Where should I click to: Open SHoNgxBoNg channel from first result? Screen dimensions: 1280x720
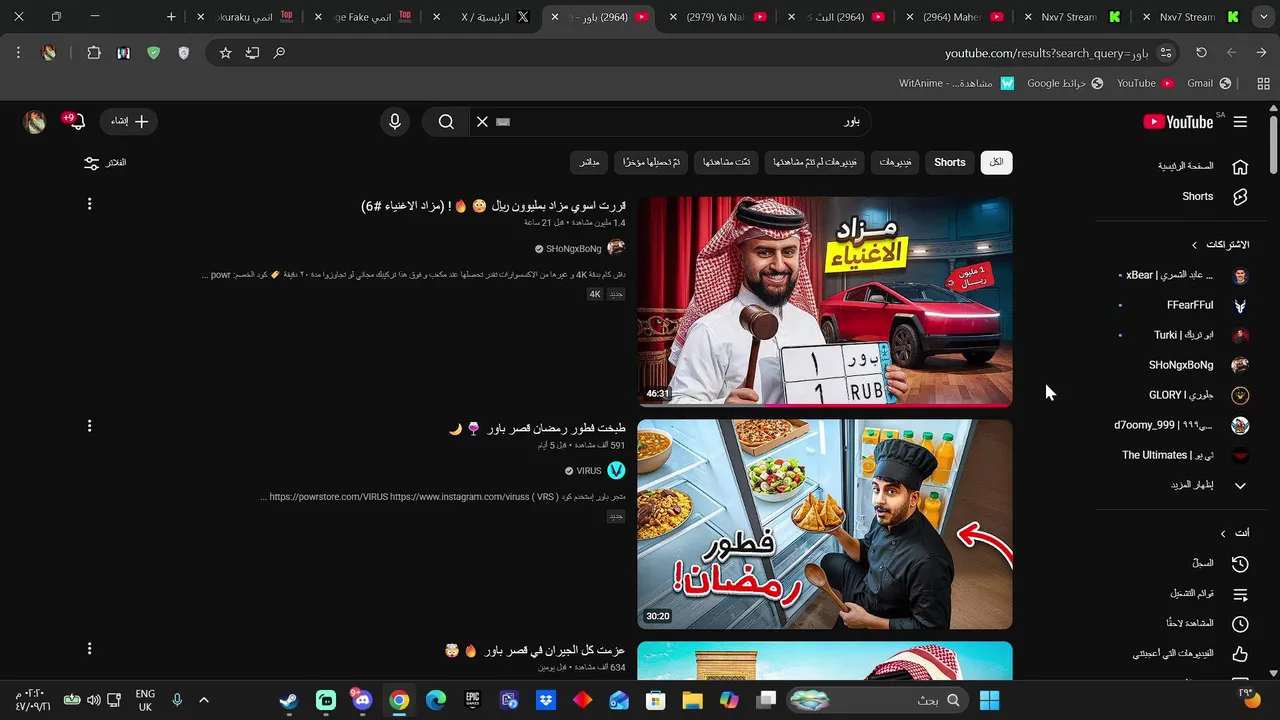pyautogui.click(x=574, y=249)
